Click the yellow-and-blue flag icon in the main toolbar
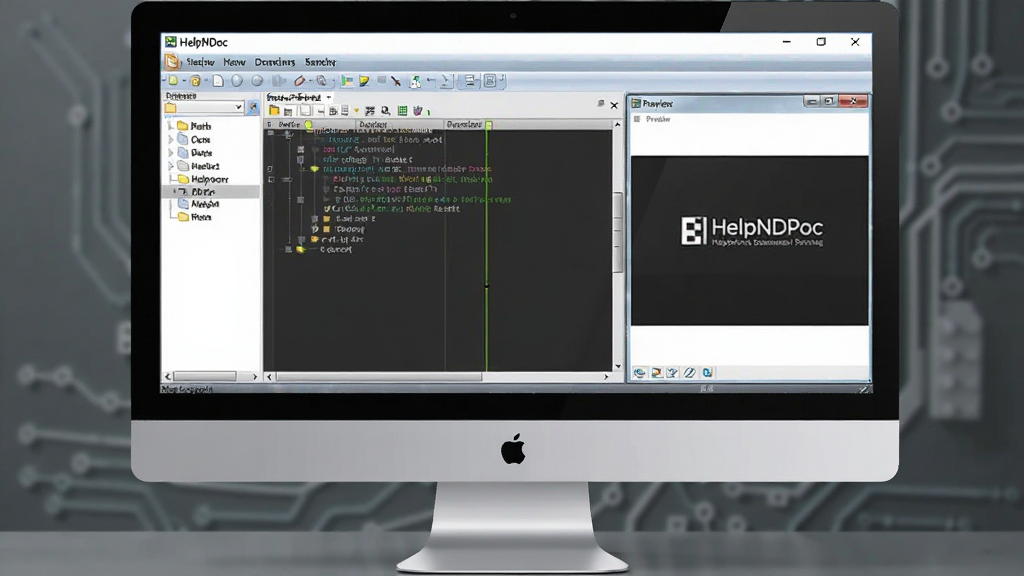 tap(364, 81)
